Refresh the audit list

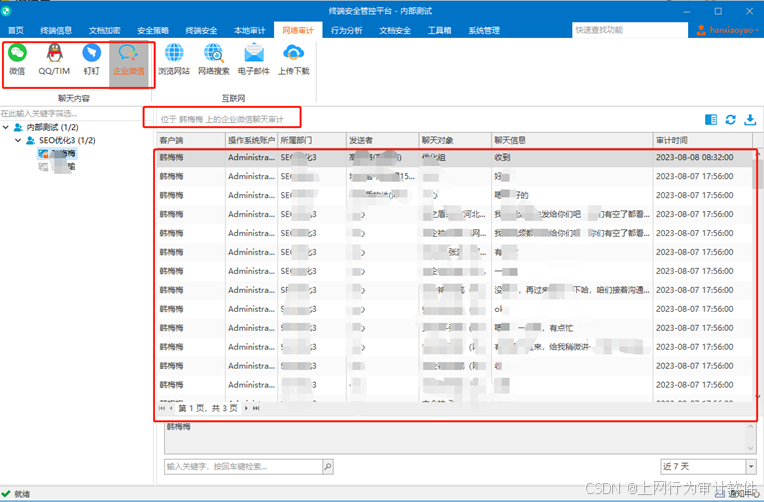pyautogui.click(x=730, y=119)
